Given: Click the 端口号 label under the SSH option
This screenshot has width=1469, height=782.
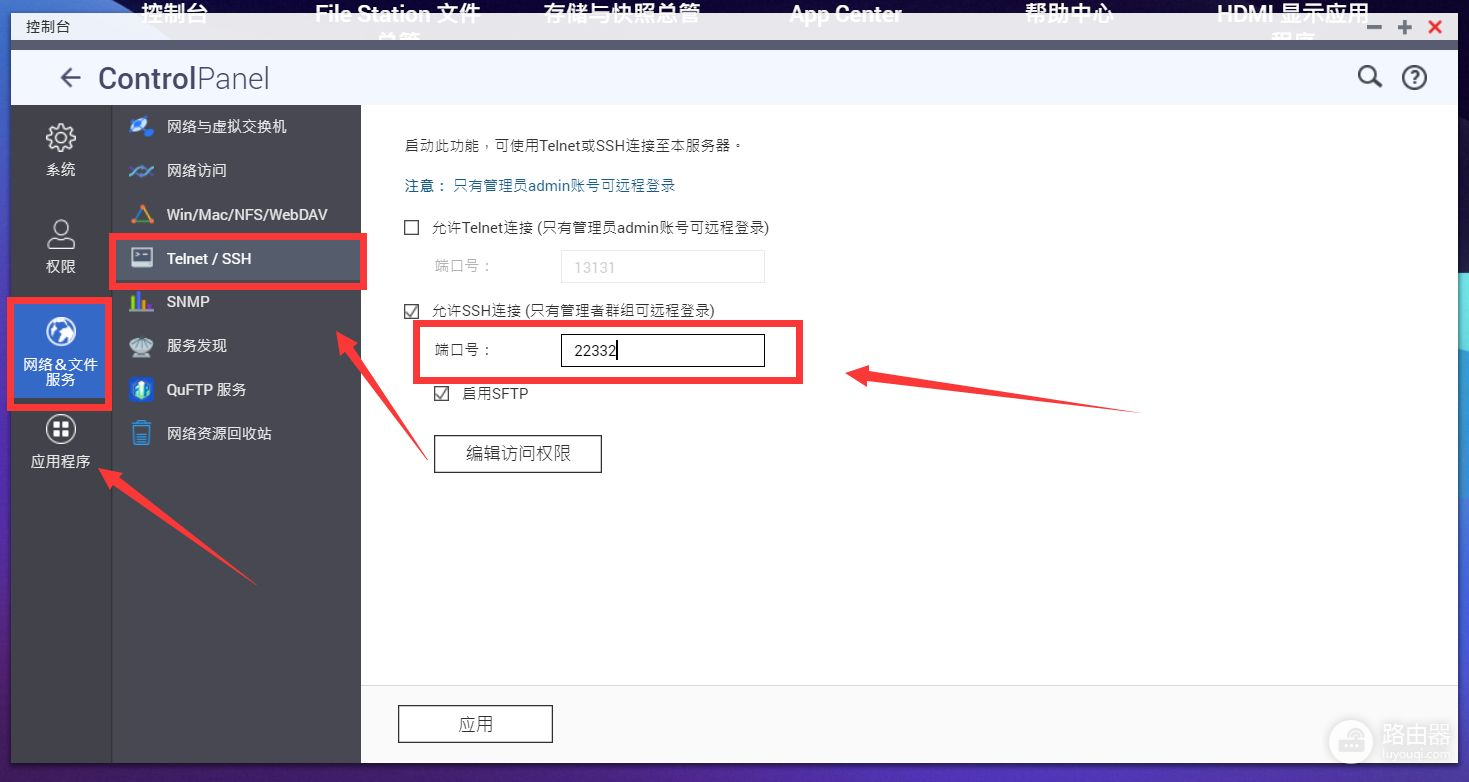Looking at the screenshot, I should (x=462, y=350).
